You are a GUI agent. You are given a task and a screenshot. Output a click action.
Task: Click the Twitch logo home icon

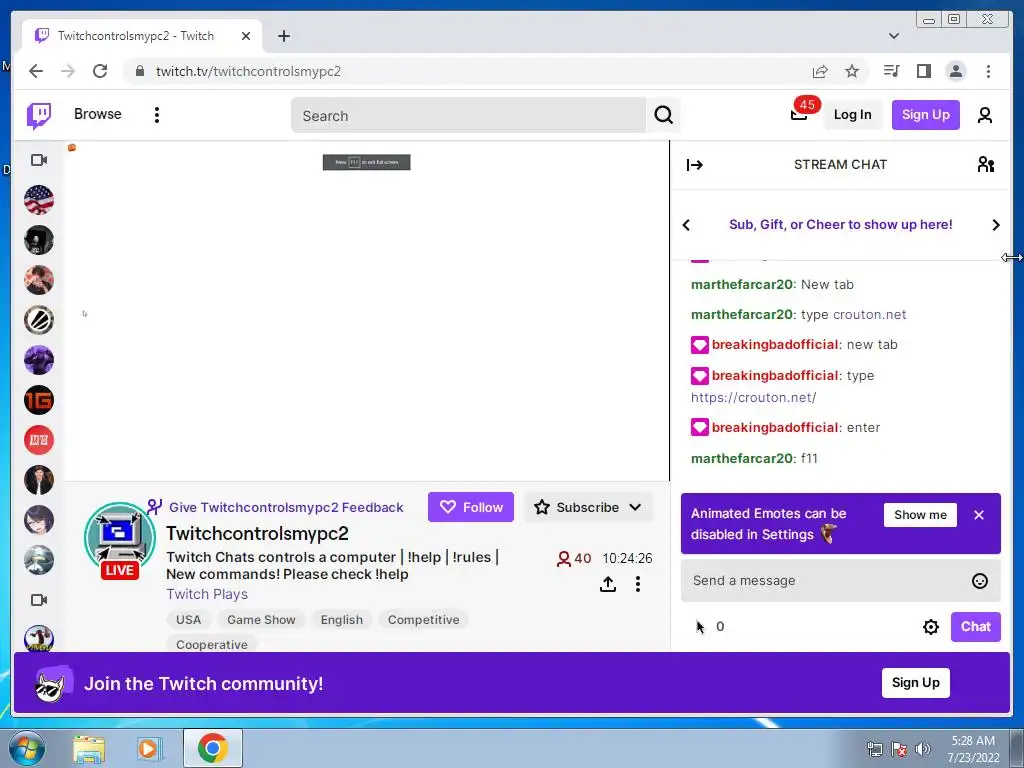click(x=39, y=116)
